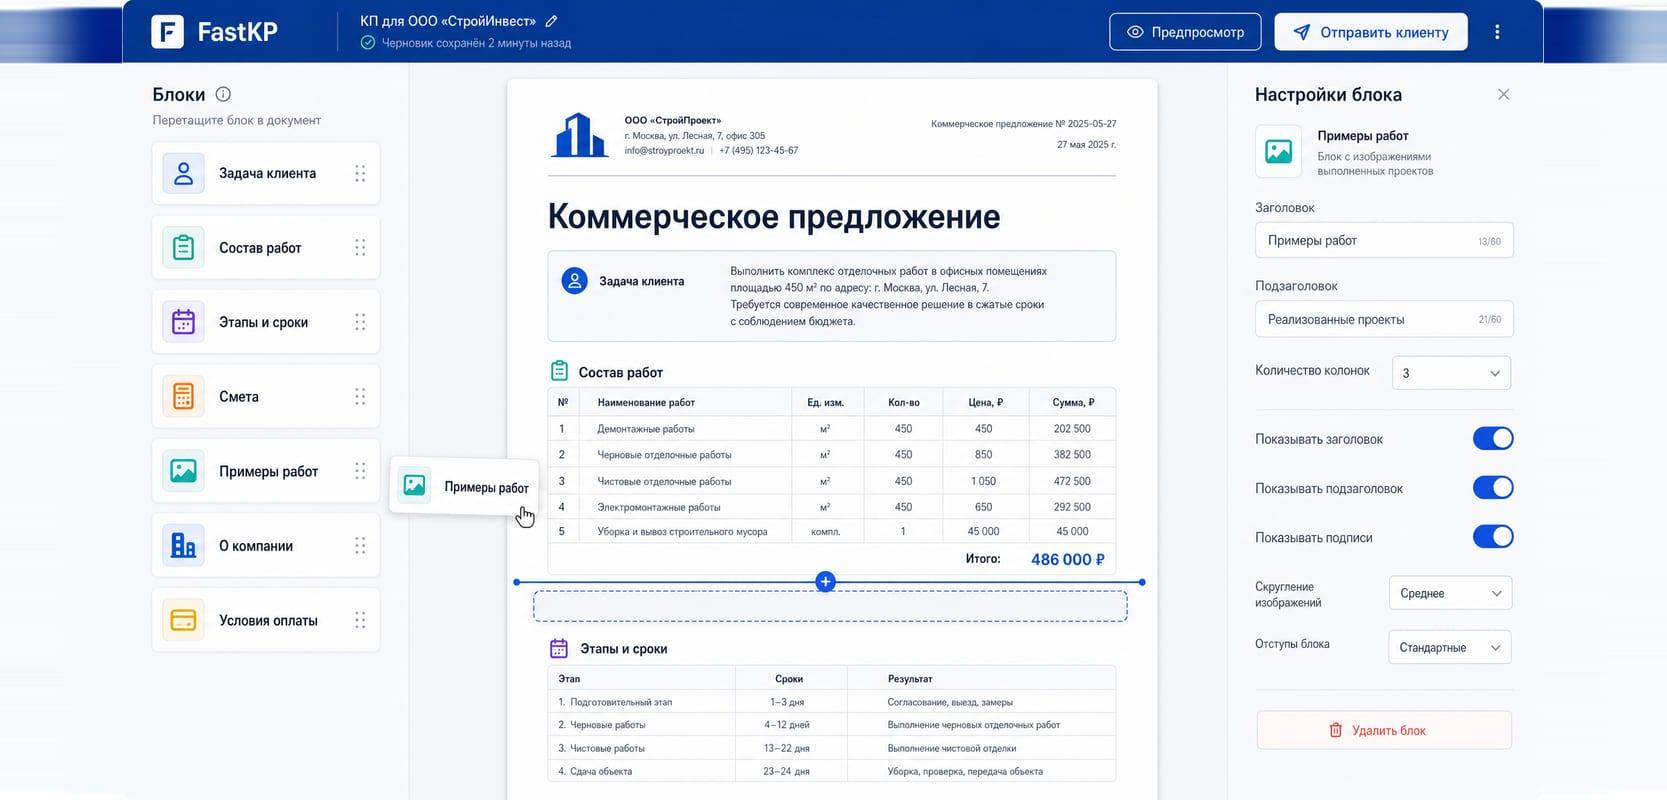This screenshot has height=800, width=1667.
Task: Click the Сдача объекта stage row
Action: (x=832, y=771)
